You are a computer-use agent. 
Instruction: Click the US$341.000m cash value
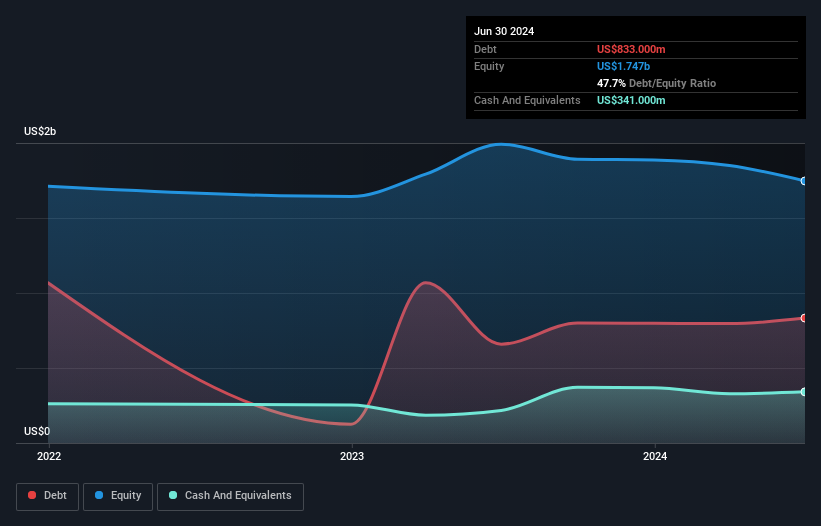point(631,100)
